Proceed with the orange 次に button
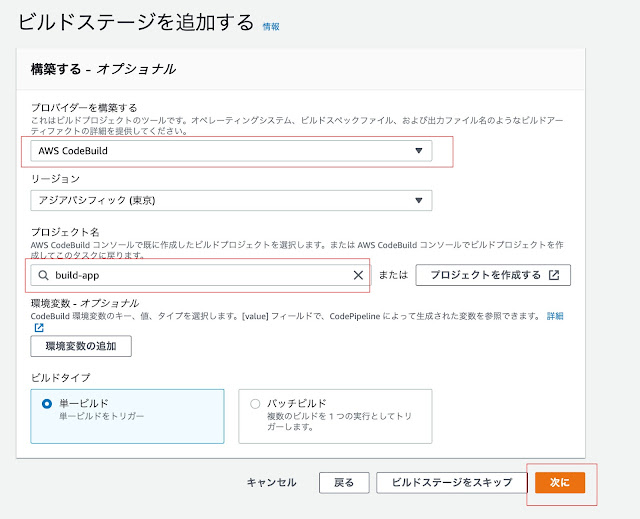The image size is (640, 519). [x=559, y=482]
